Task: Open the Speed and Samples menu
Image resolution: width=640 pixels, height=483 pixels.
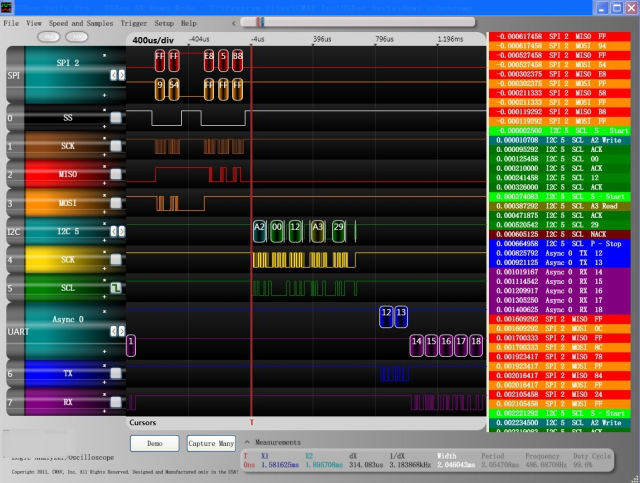Action: (81, 23)
